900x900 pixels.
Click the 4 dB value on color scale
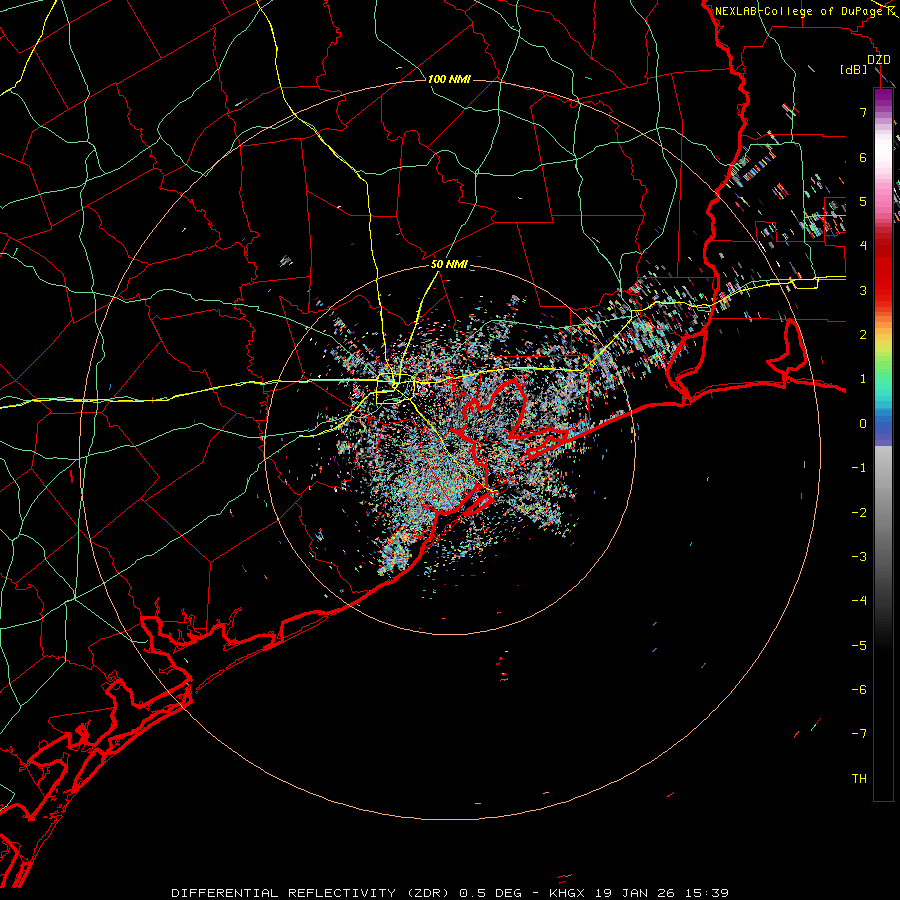863,246
